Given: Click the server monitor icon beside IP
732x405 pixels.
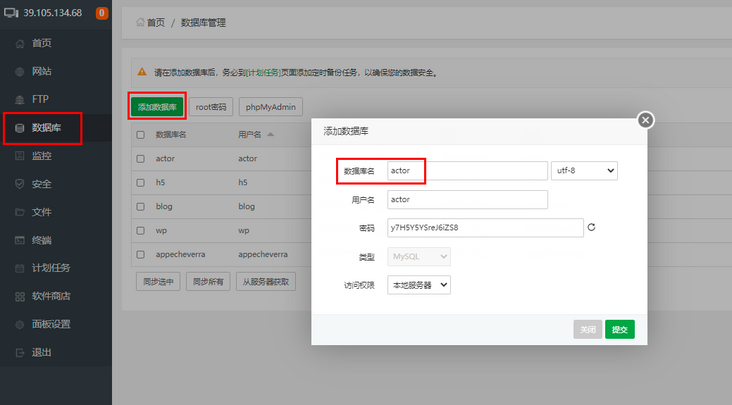Looking at the screenshot, I should click(x=11, y=13).
